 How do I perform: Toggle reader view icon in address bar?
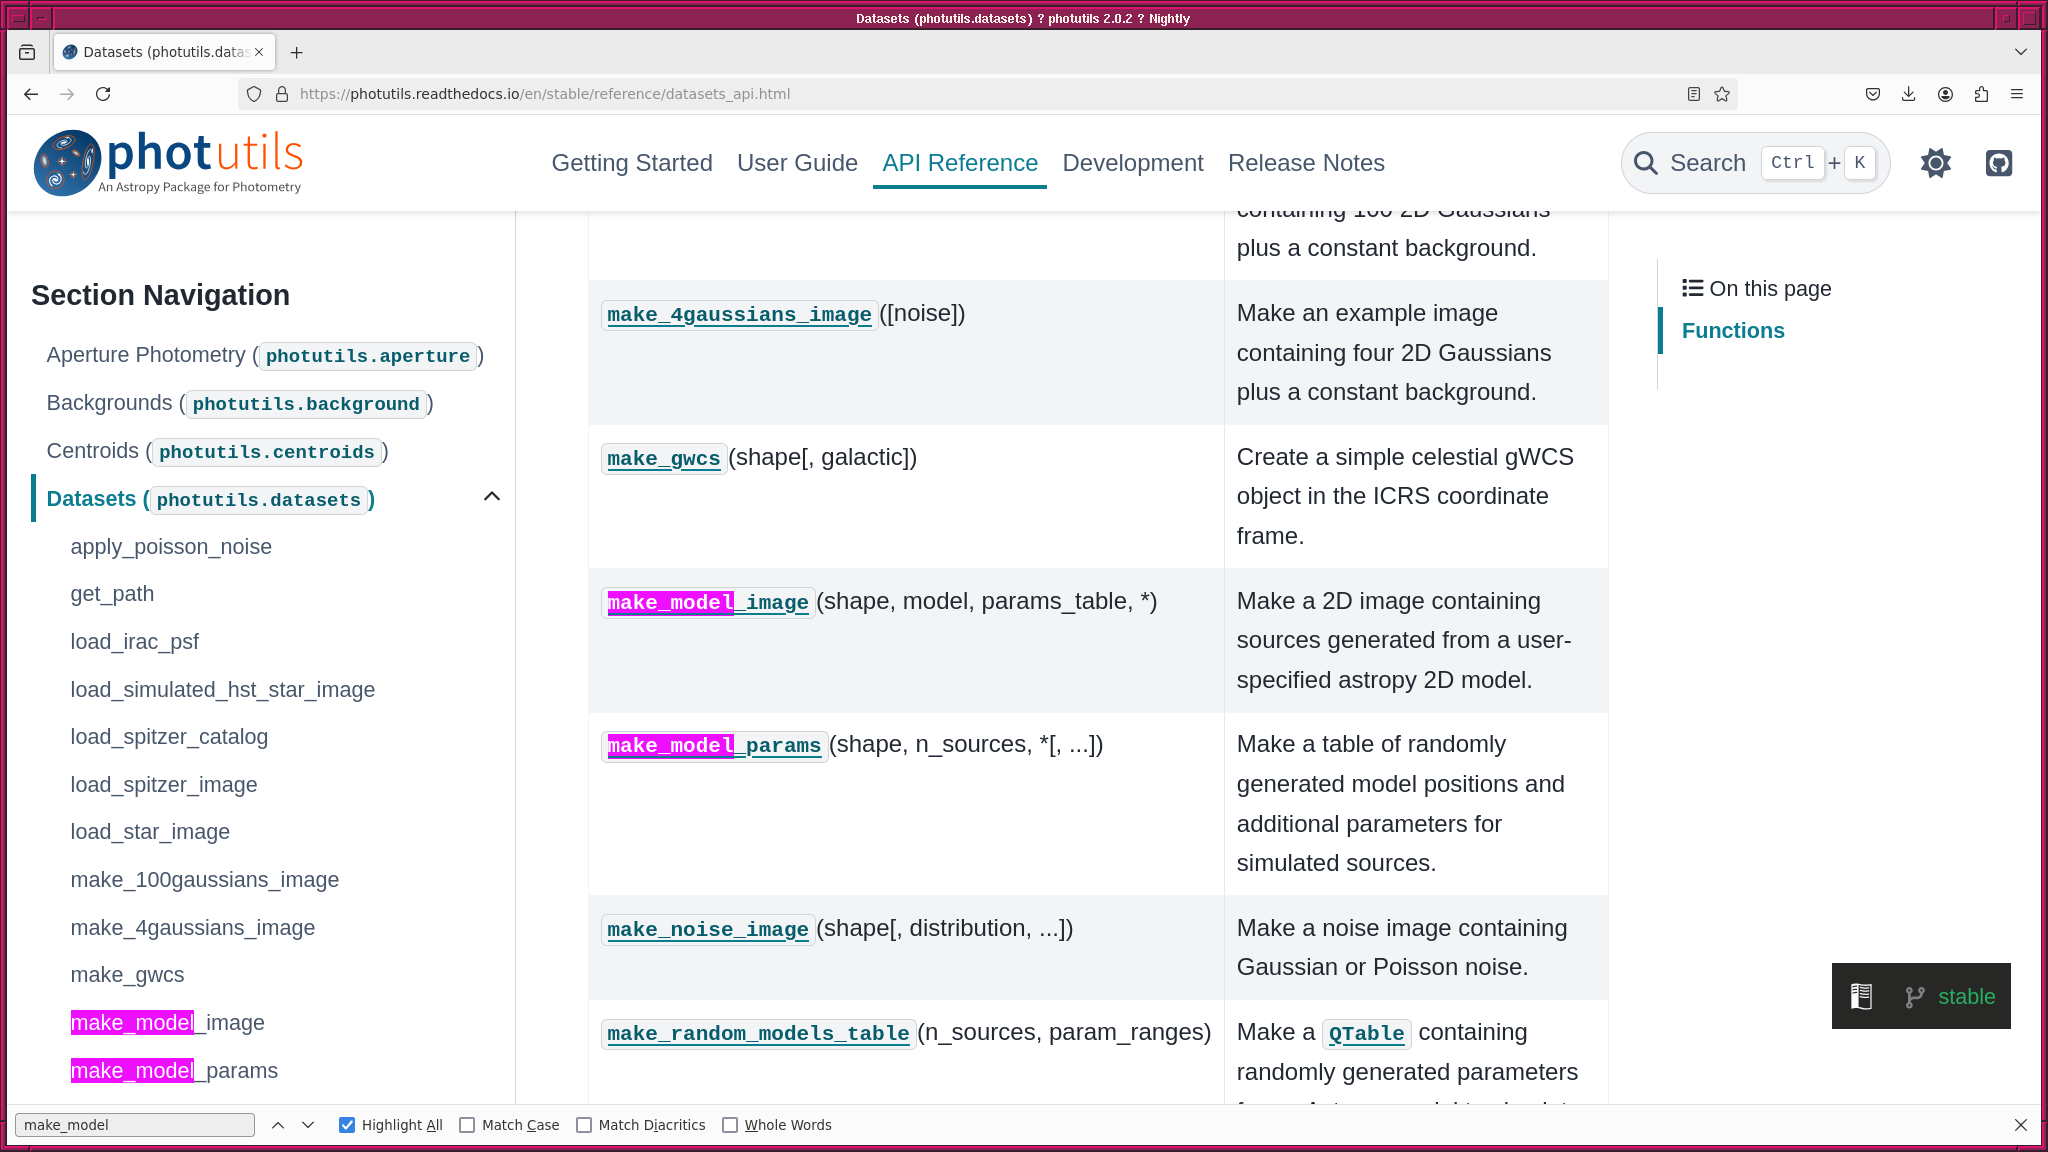pos(1693,94)
